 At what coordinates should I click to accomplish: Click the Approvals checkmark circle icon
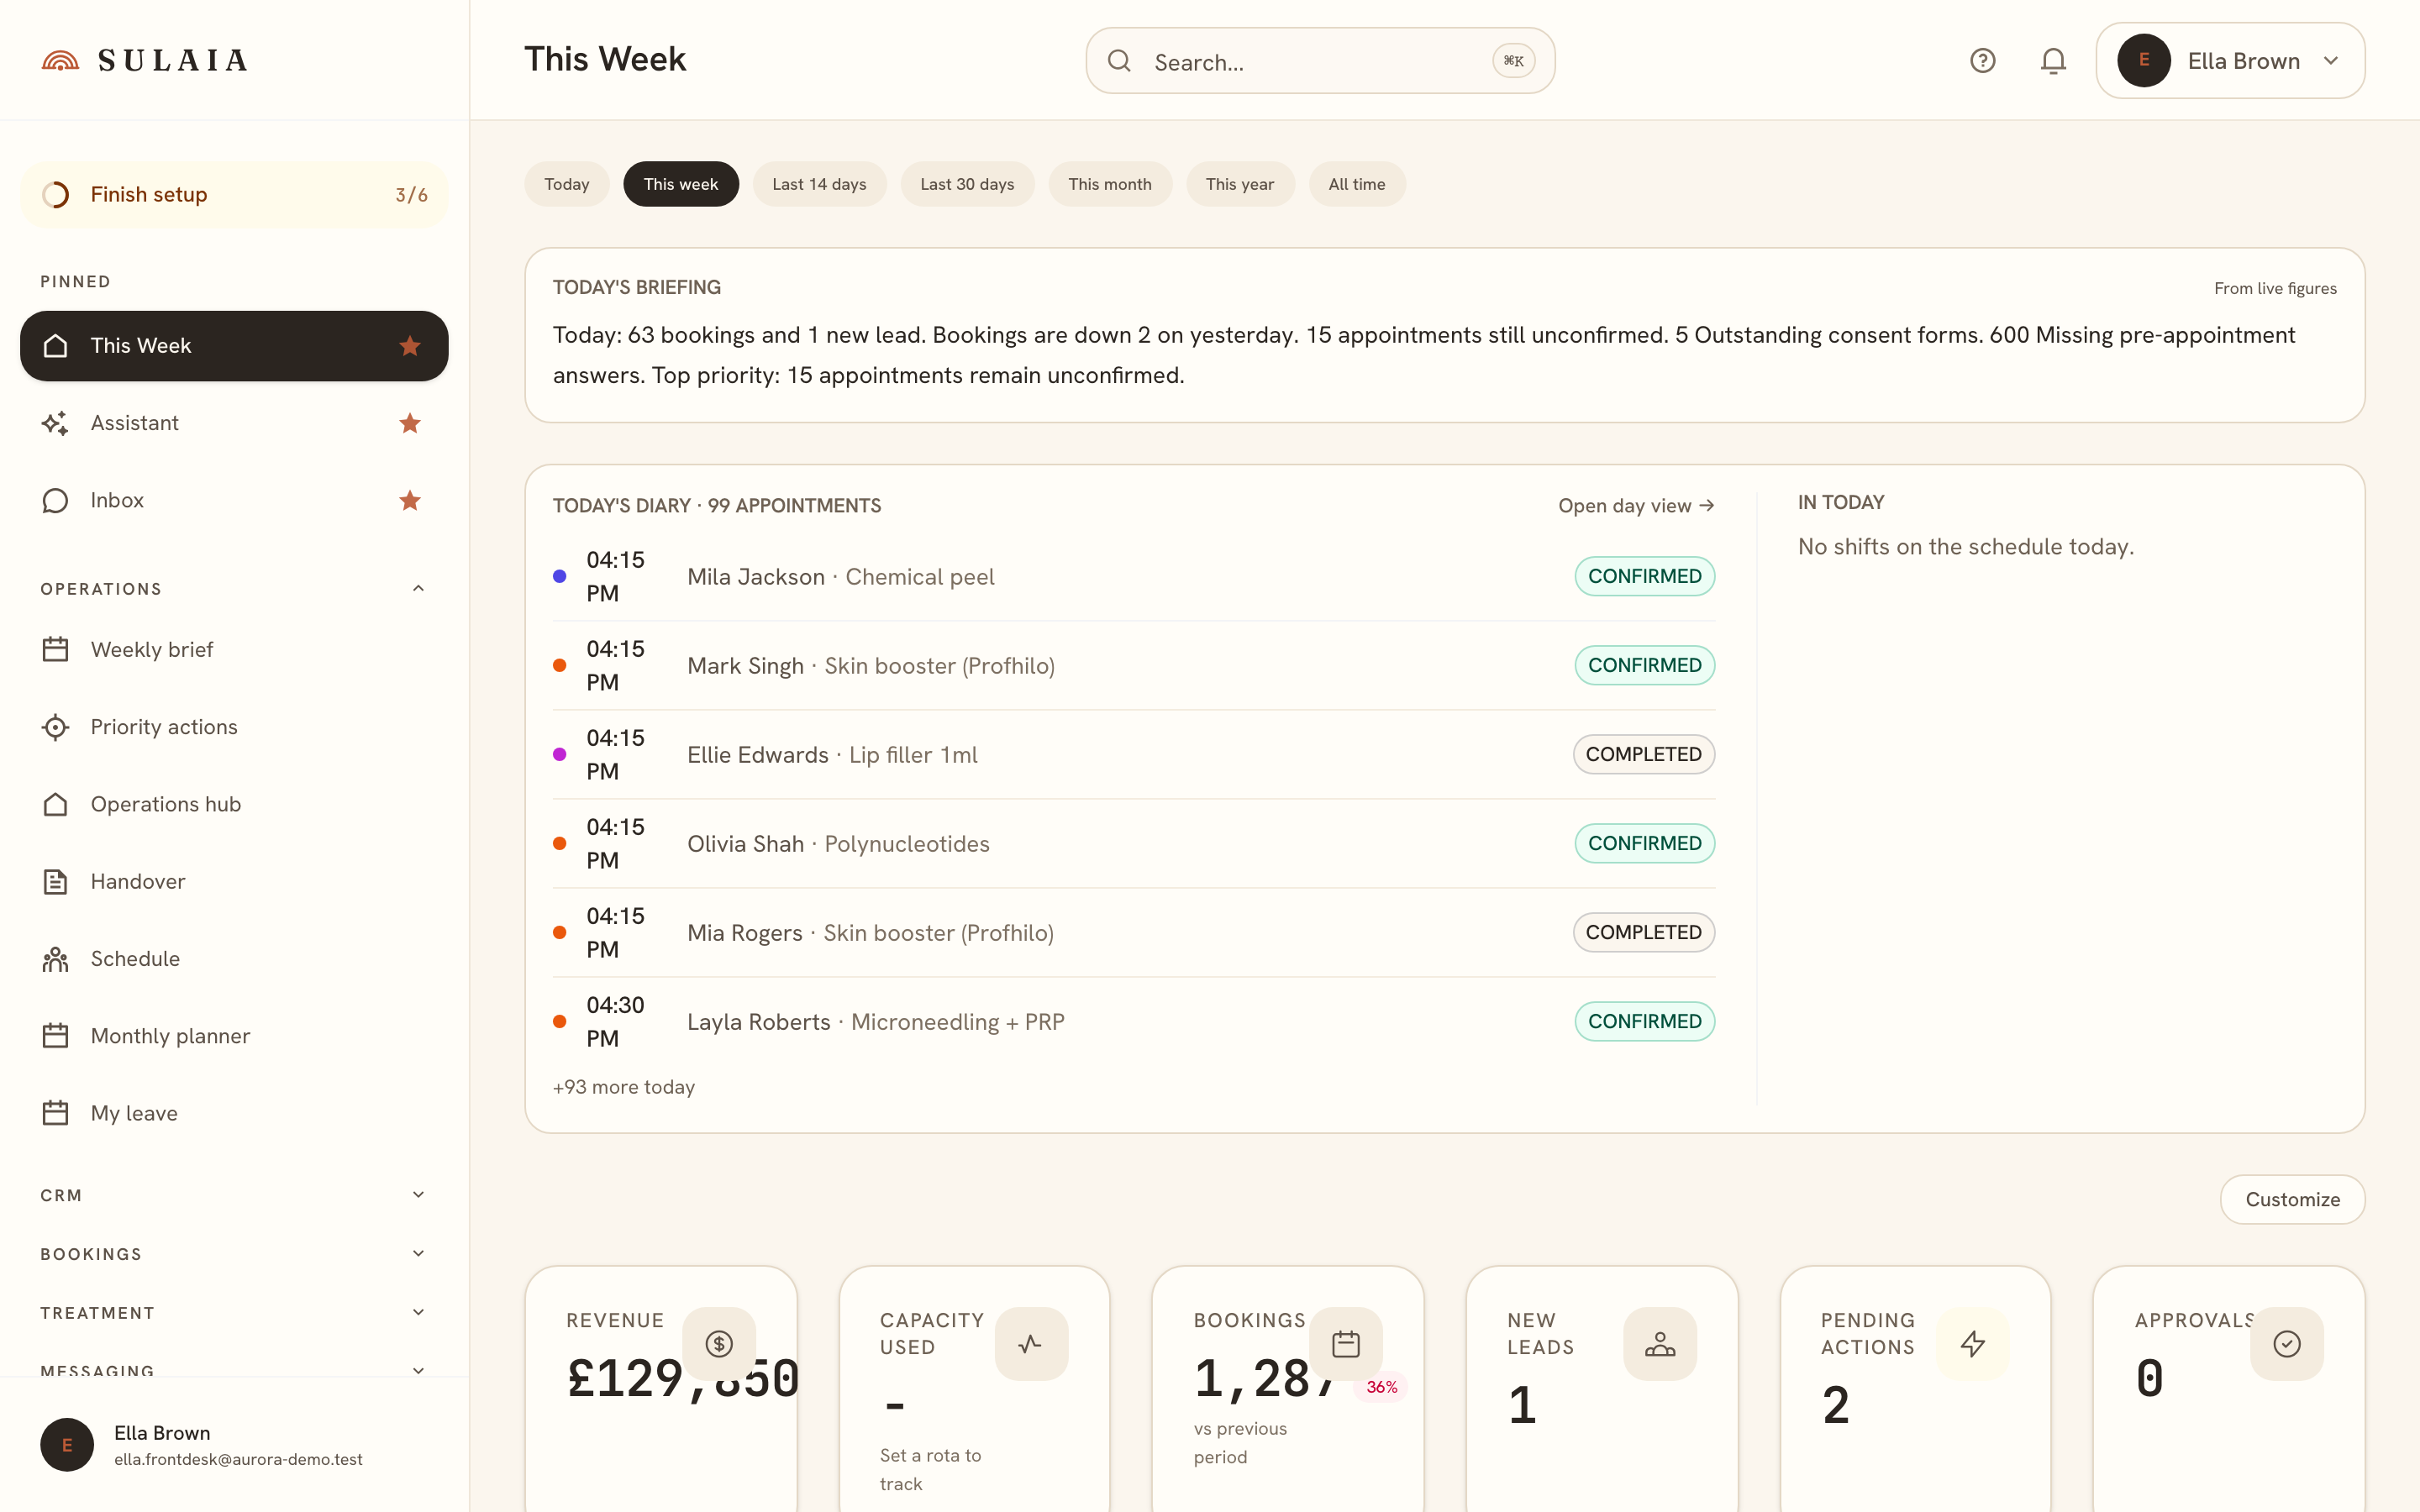[2287, 1343]
